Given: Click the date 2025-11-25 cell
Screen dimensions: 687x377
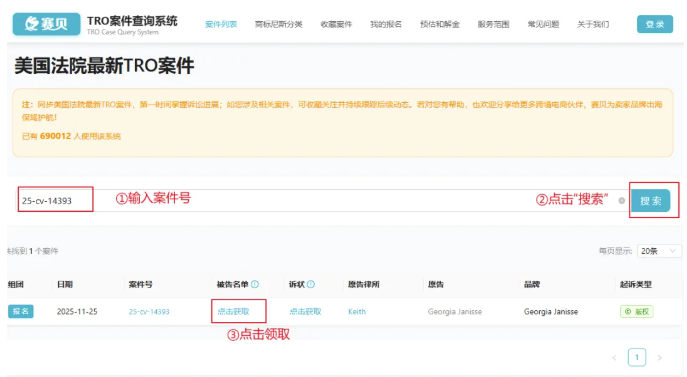Looking at the screenshot, I should (x=77, y=312).
